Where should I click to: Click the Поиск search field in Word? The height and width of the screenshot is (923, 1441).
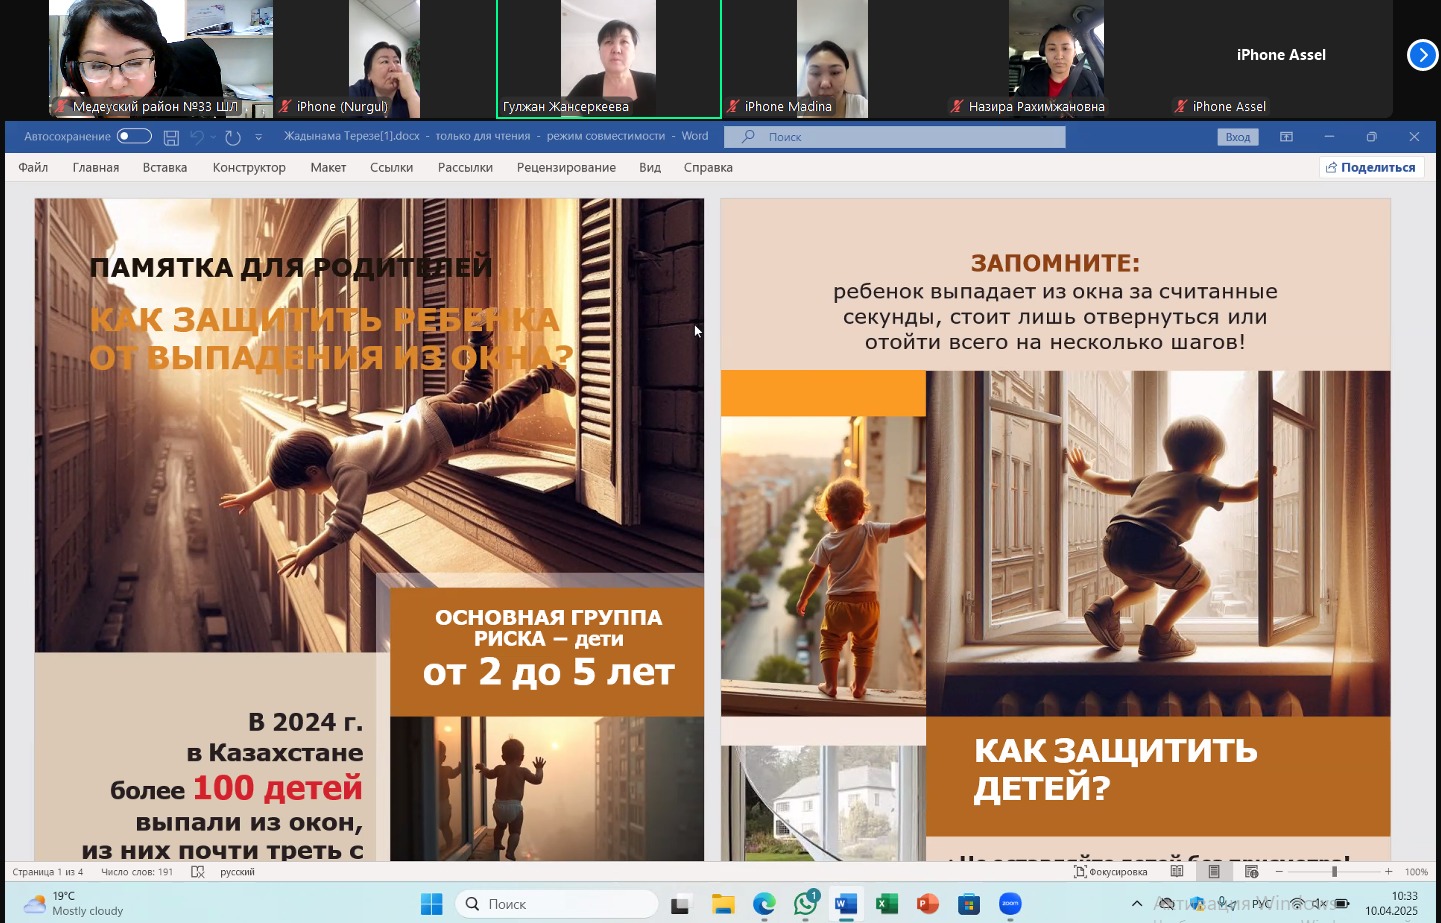point(900,137)
